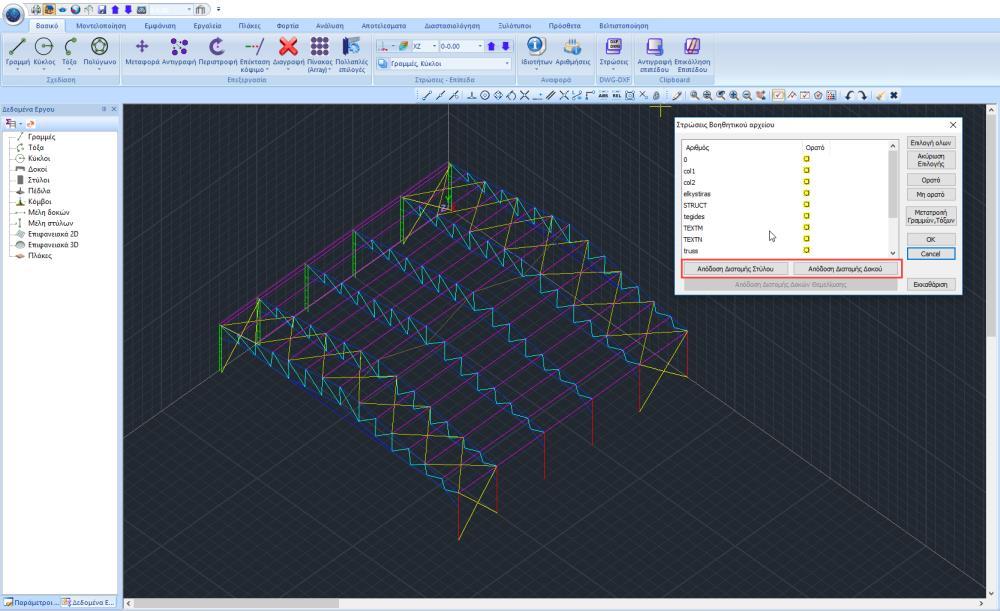Open the Αριθμήσεις numbering tool

(573, 52)
